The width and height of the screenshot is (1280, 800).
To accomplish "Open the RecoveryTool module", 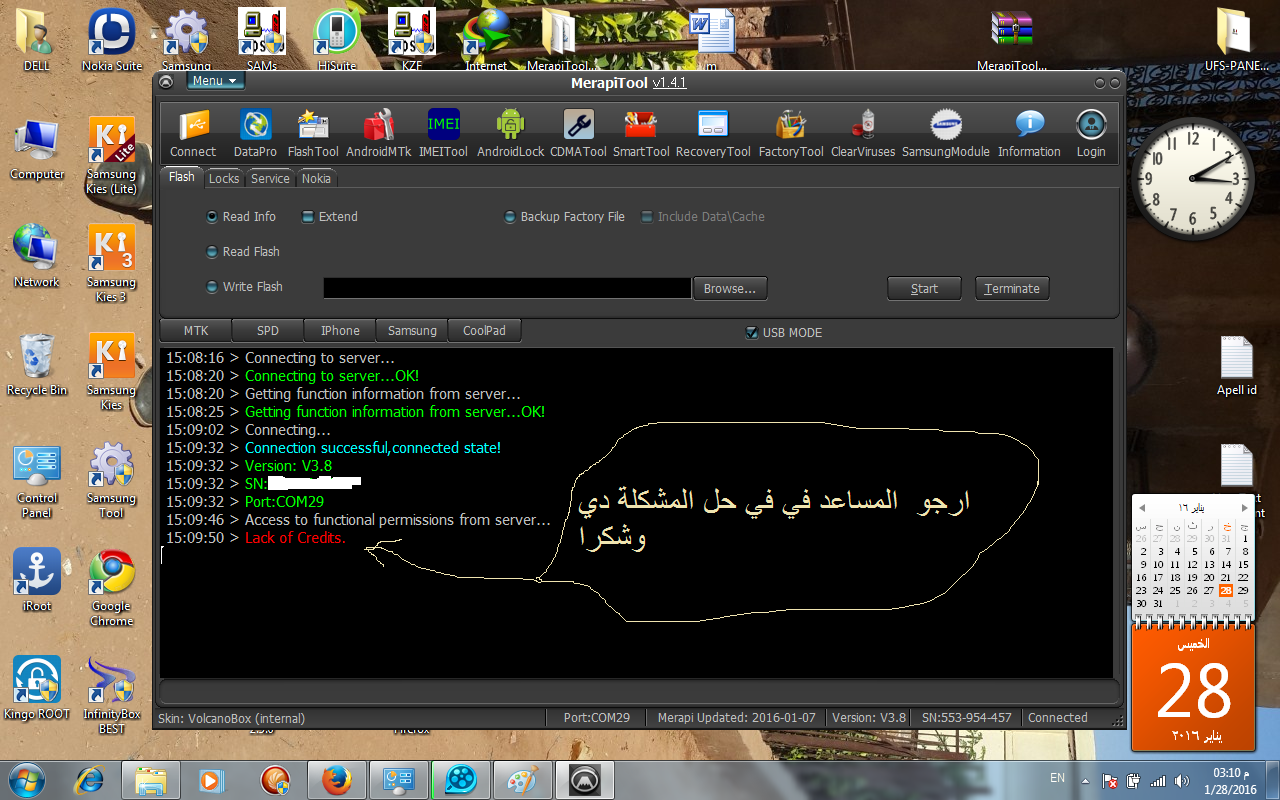I will (713, 133).
